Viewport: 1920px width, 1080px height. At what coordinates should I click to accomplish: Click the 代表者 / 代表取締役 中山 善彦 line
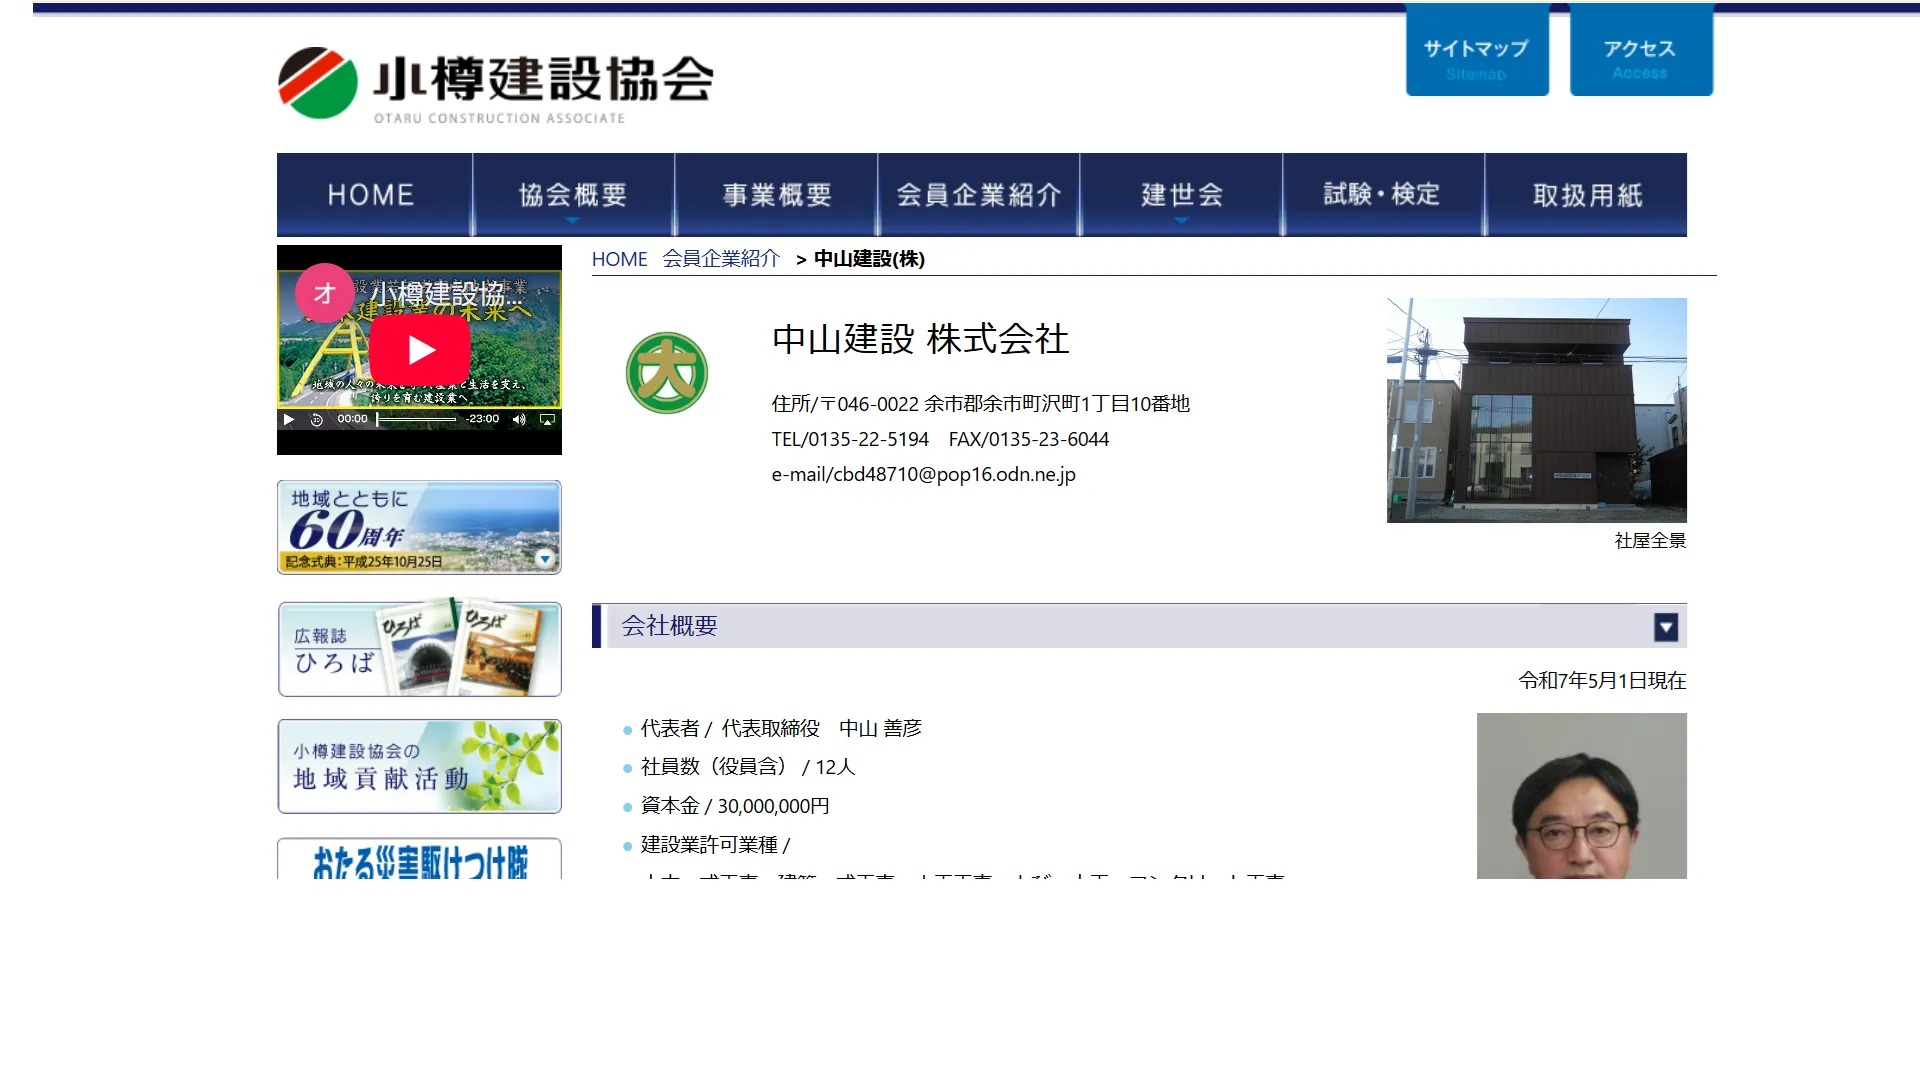click(x=781, y=729)
